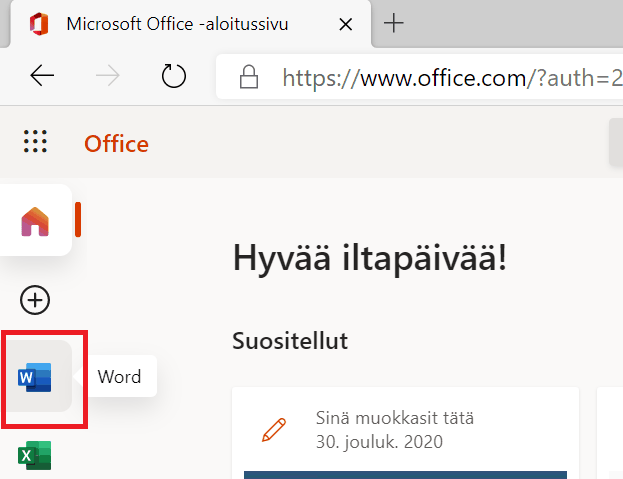View site security lock info

(249, 77)
